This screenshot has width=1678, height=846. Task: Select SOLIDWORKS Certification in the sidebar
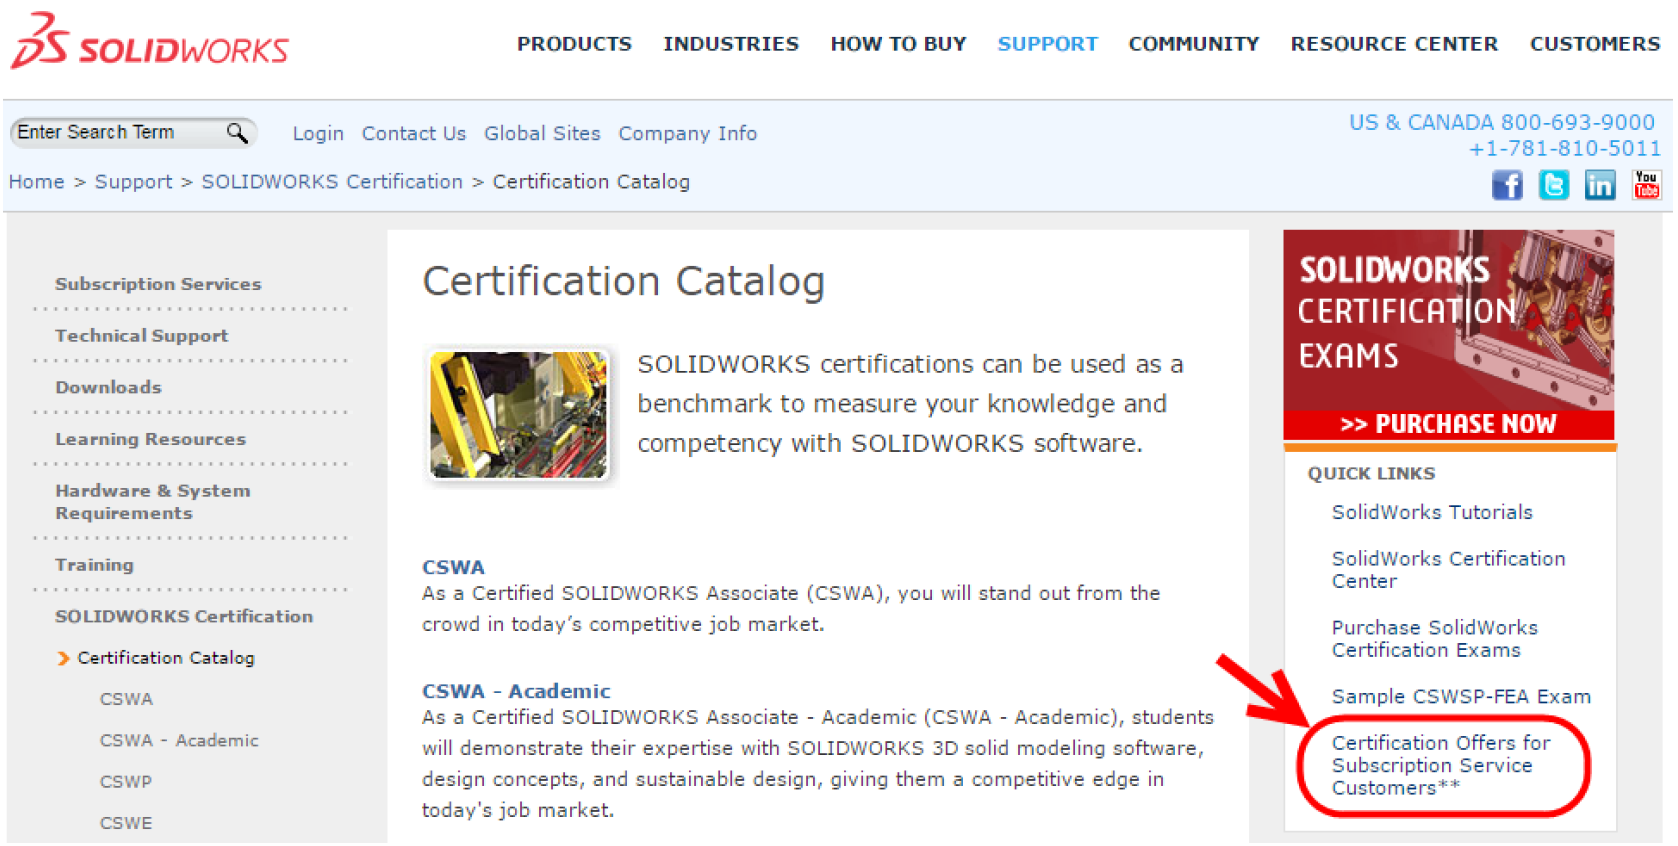tap(184, 617)
